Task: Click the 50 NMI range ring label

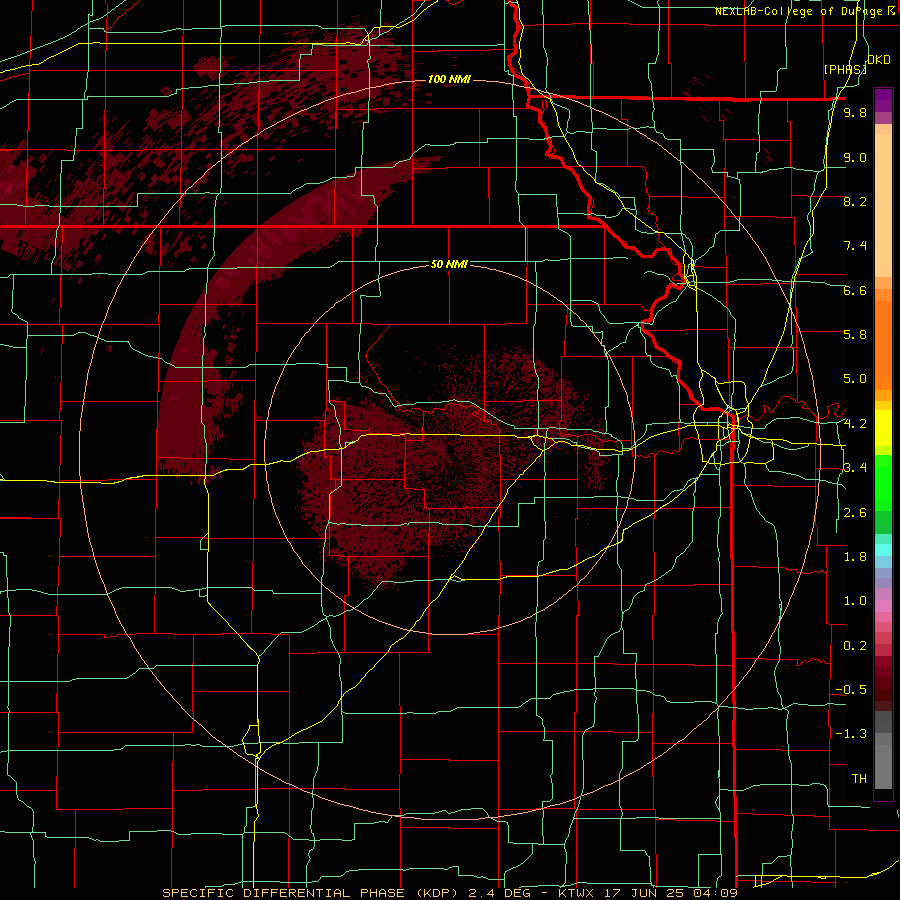Action: [449, 264]
